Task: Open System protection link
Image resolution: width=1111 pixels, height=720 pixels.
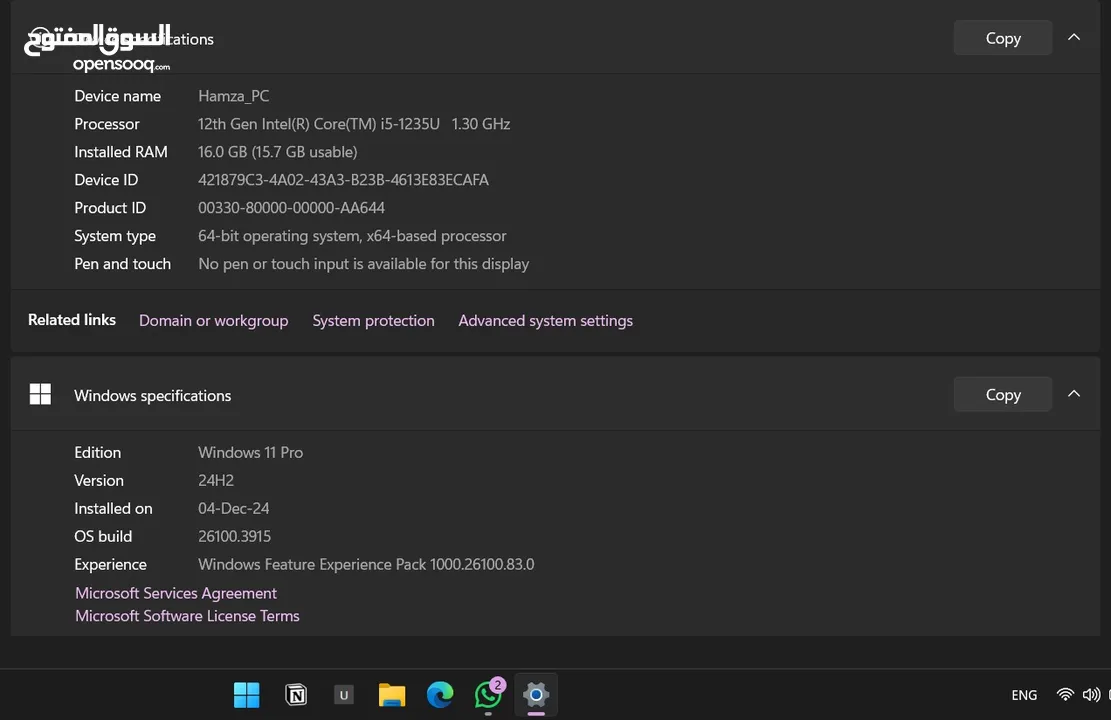Action: (x=373, y=320)
